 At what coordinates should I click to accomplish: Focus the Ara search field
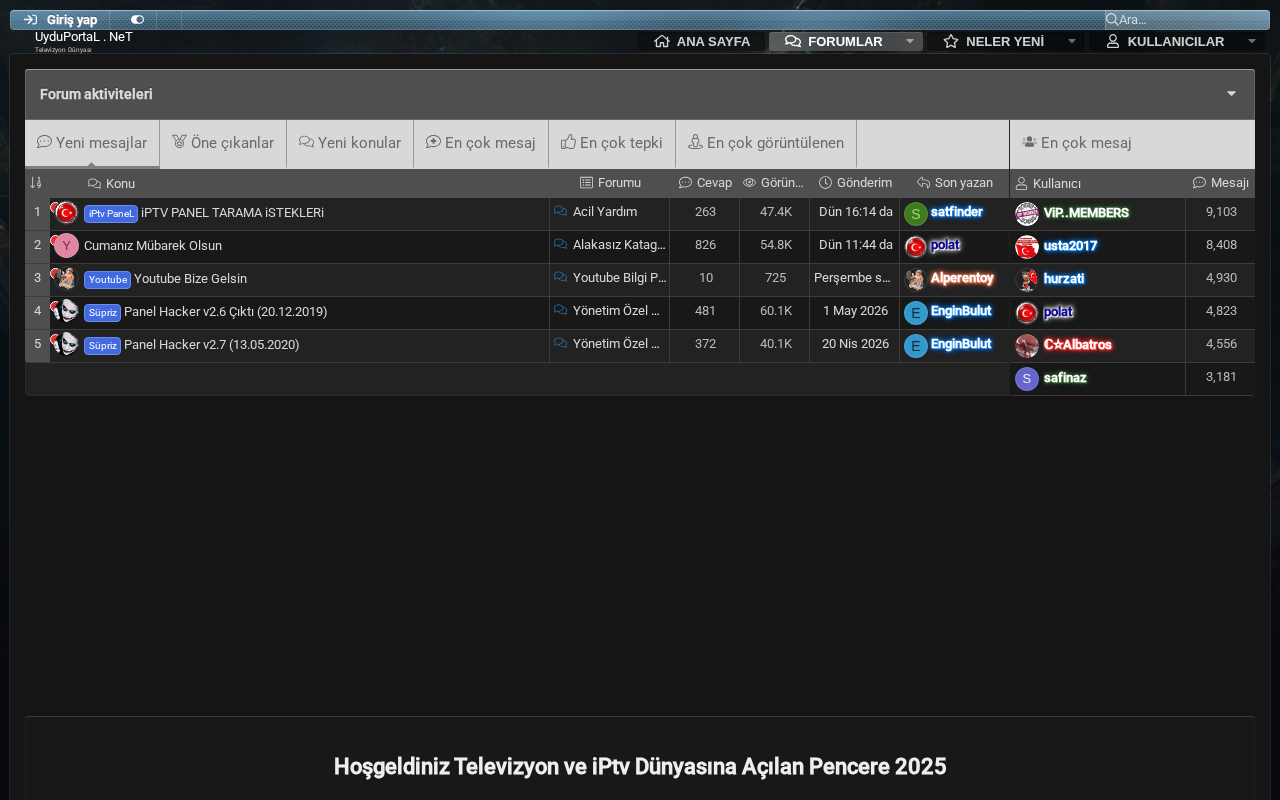[x=1192, y=19]
